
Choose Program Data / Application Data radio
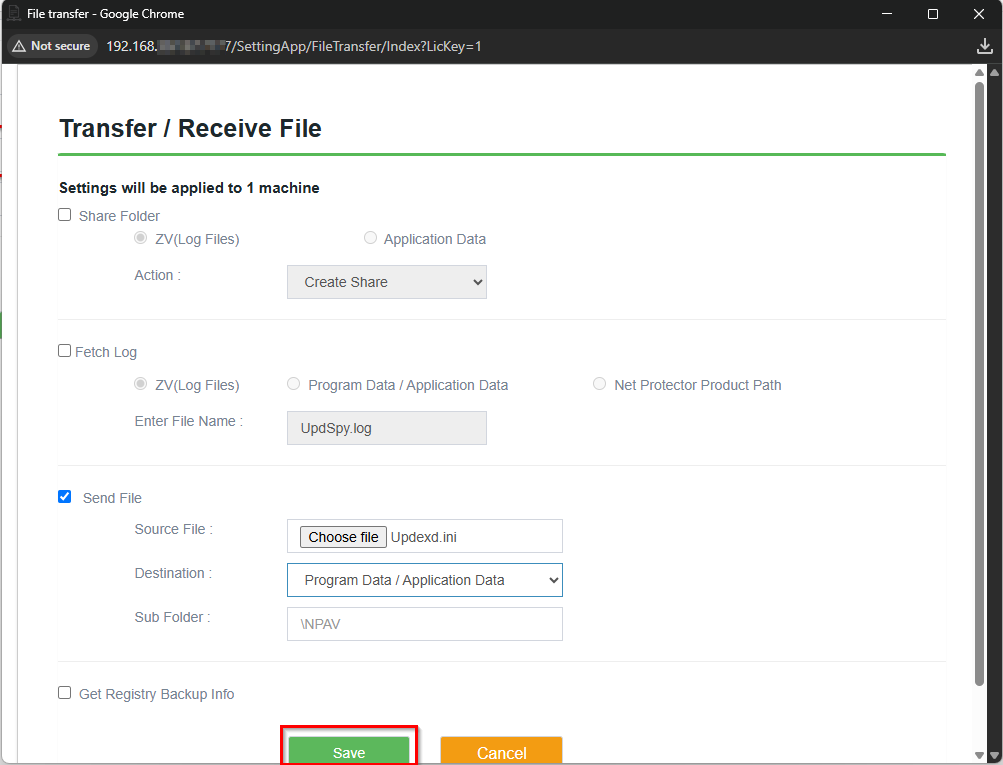293,384
